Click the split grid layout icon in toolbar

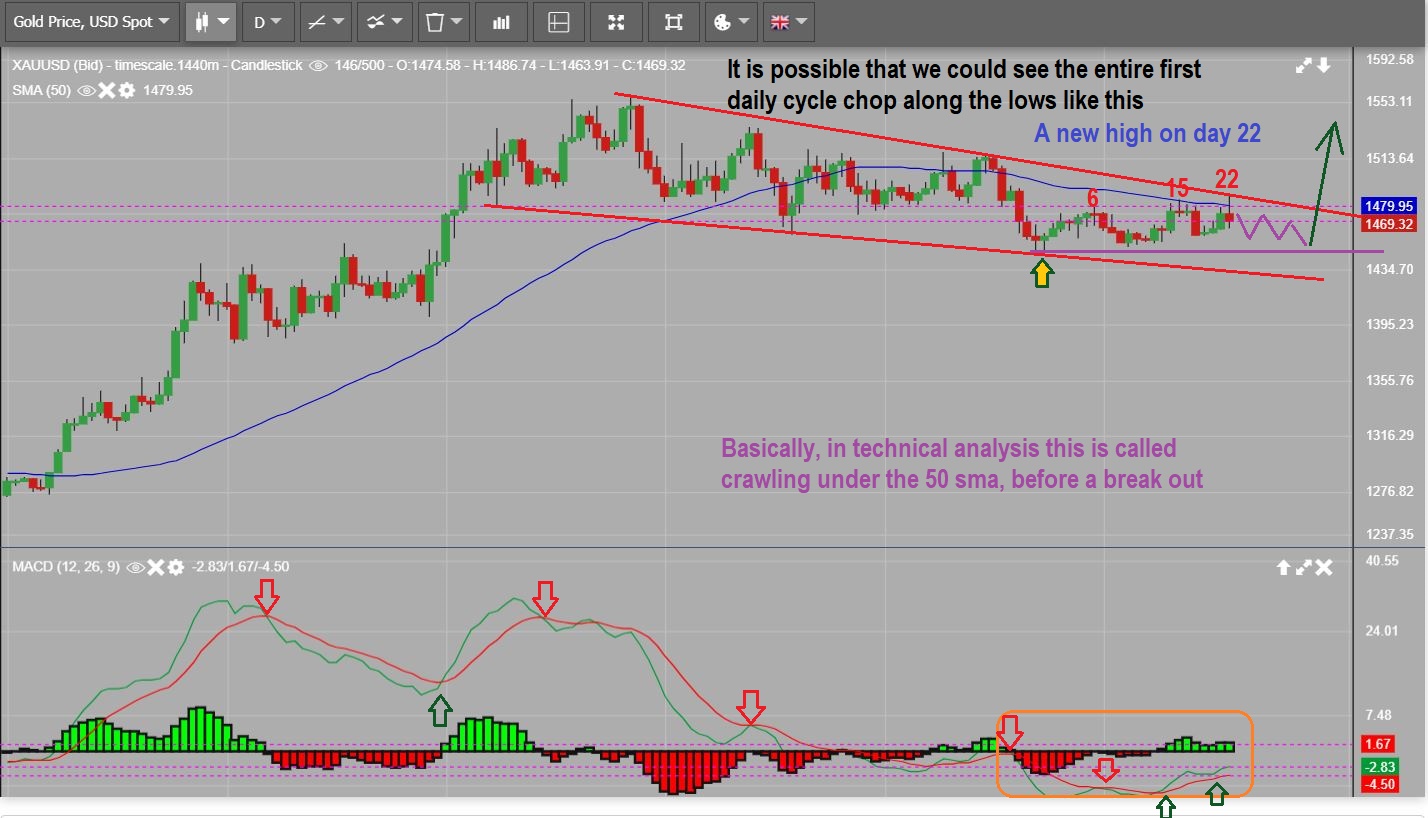coord(559,21)
